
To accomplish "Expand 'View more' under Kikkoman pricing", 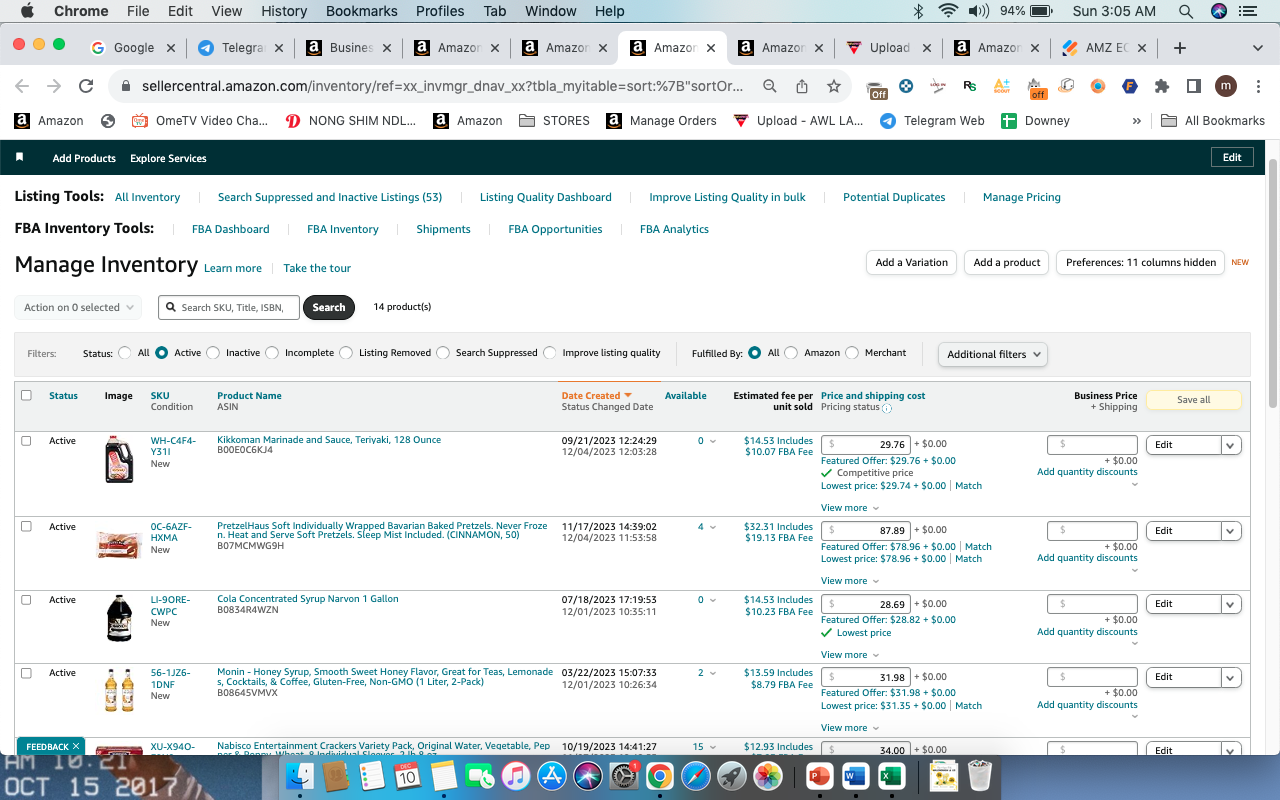I will coord(850,508).
